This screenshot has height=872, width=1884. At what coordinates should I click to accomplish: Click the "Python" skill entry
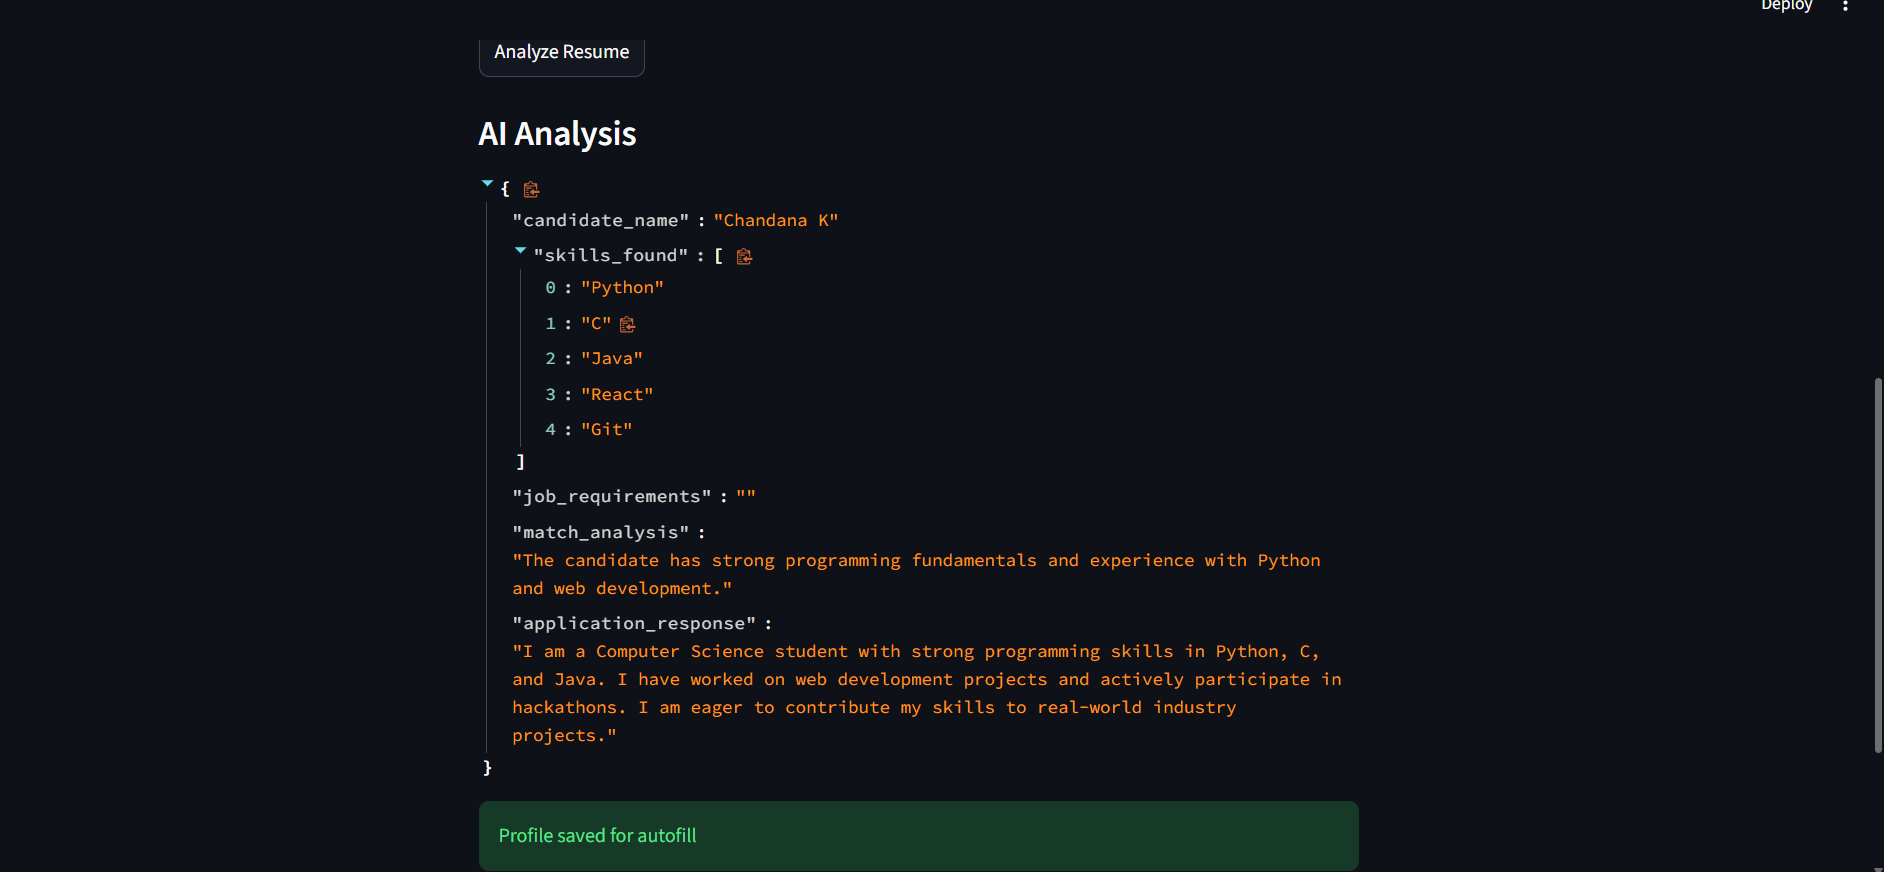[x=622, y=288]
